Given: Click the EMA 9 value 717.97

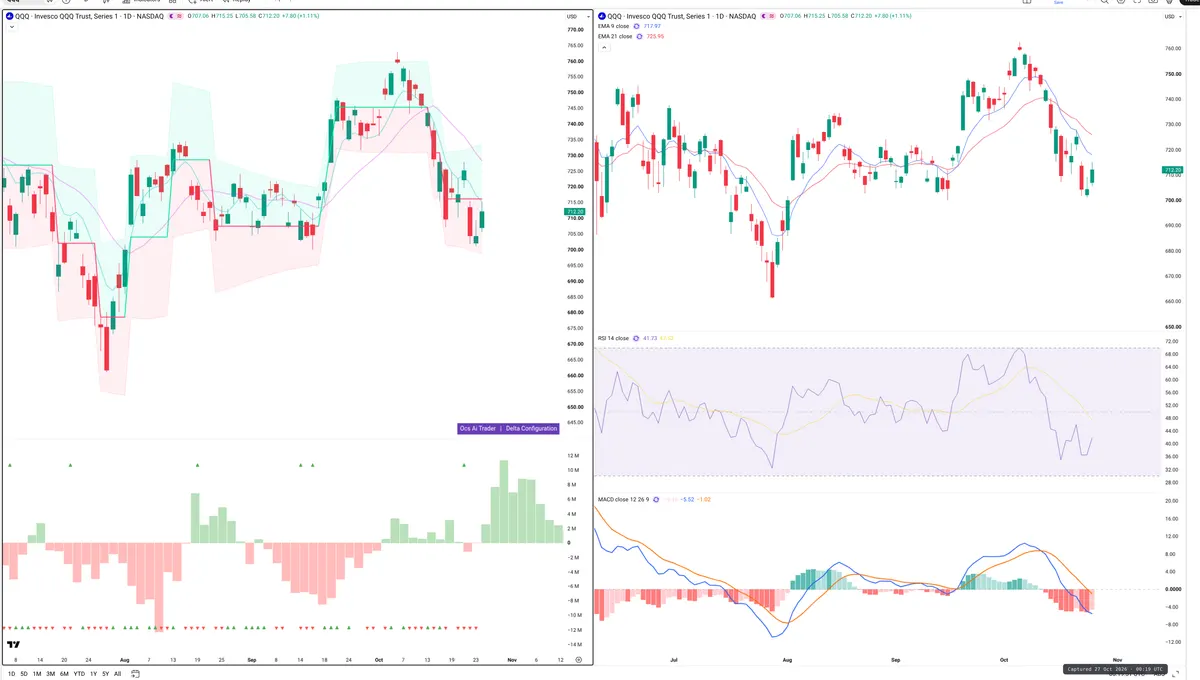Looking at the screenshot, I should click(x=654, y=26).
